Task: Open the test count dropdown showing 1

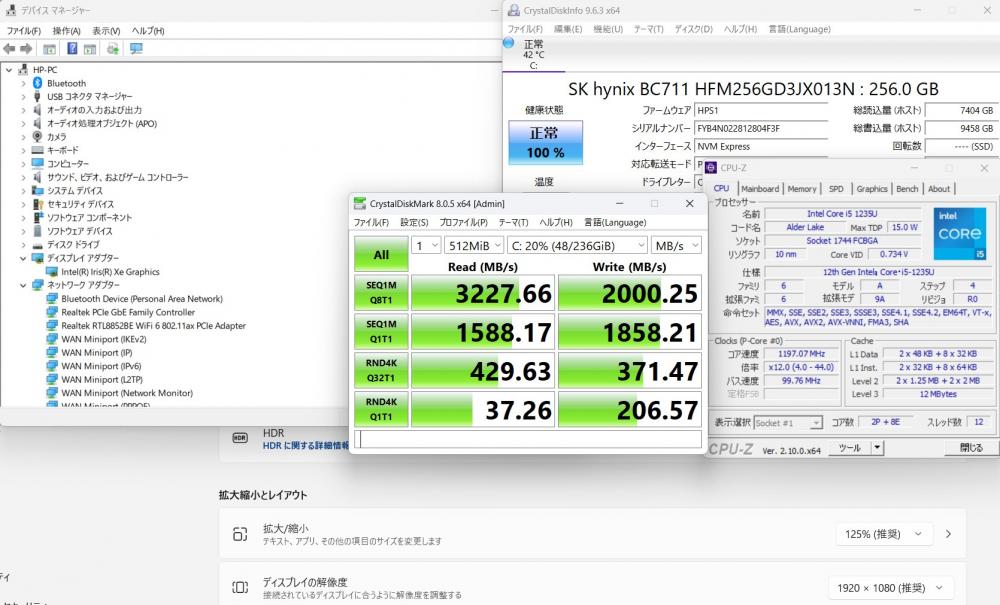Action: 426,245
